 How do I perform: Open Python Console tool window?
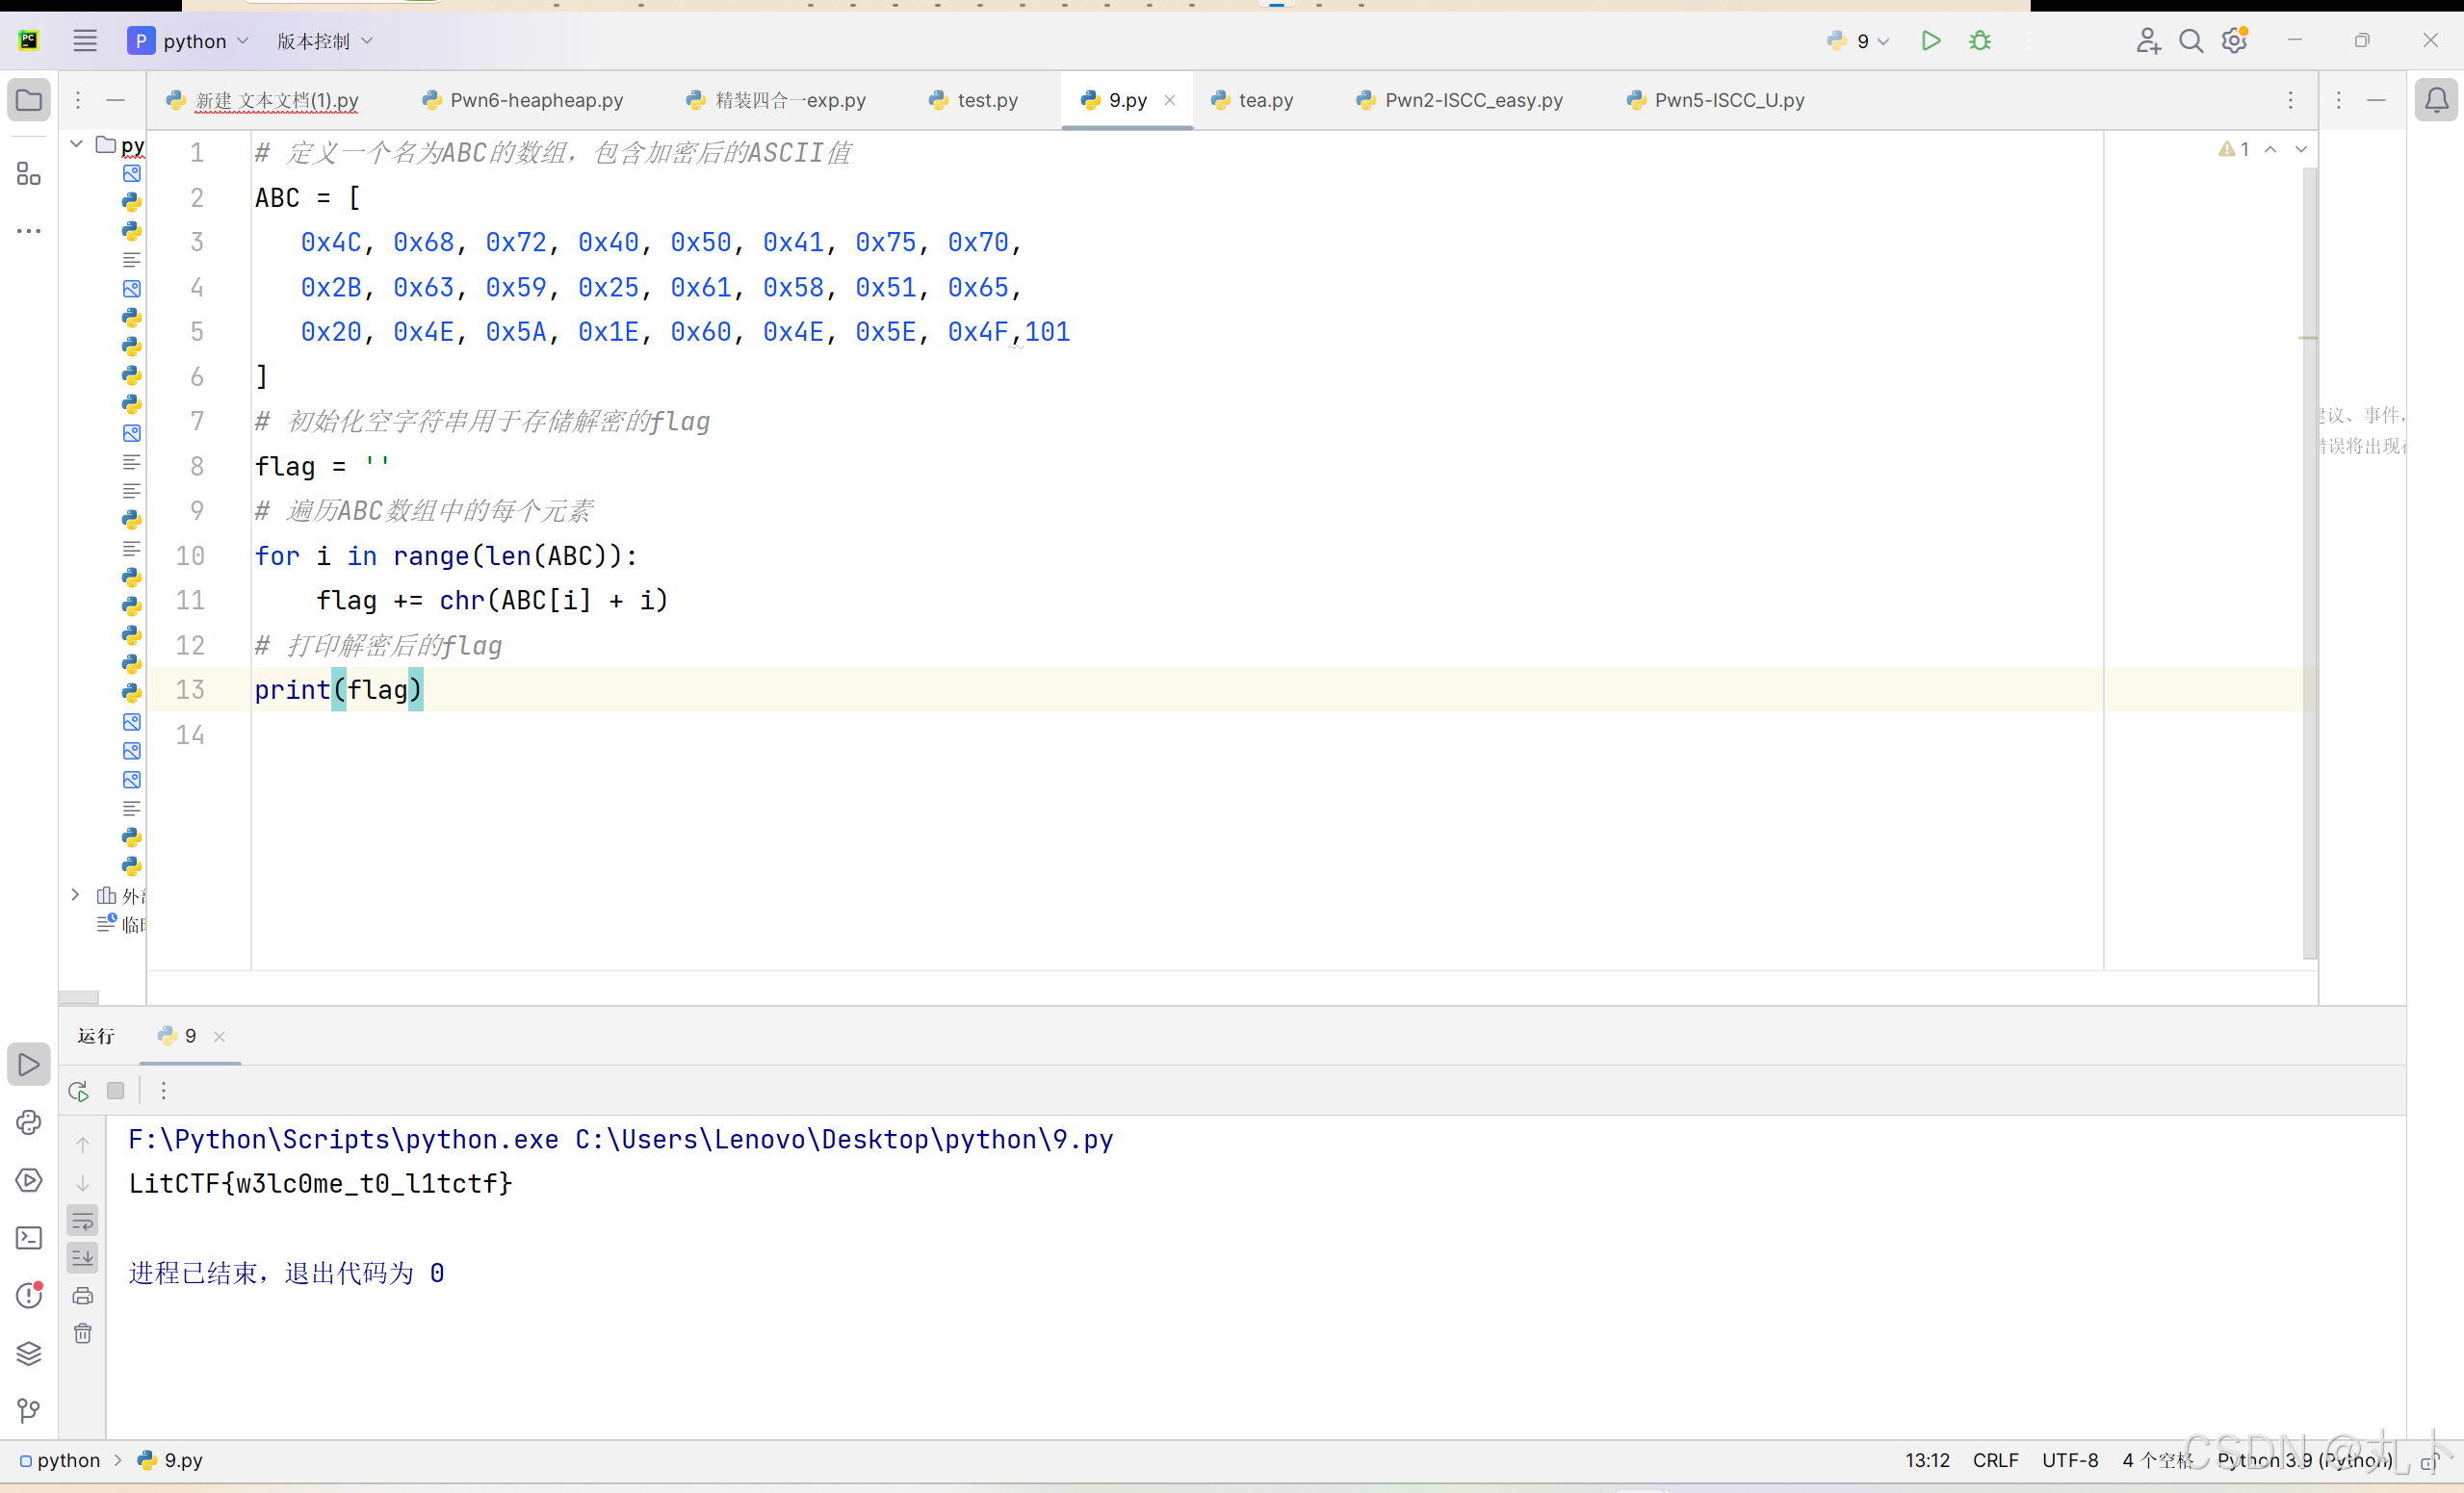point(29,1123)
